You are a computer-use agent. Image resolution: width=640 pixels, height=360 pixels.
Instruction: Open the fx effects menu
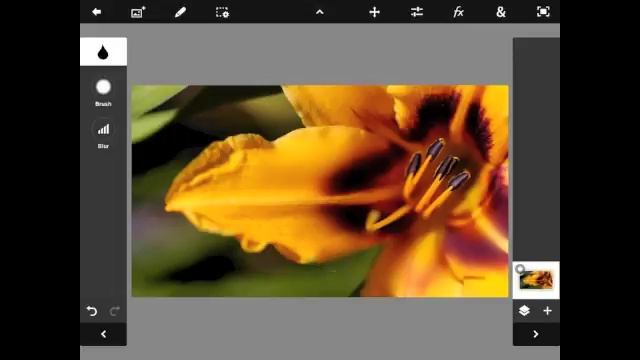coord(458,12)
